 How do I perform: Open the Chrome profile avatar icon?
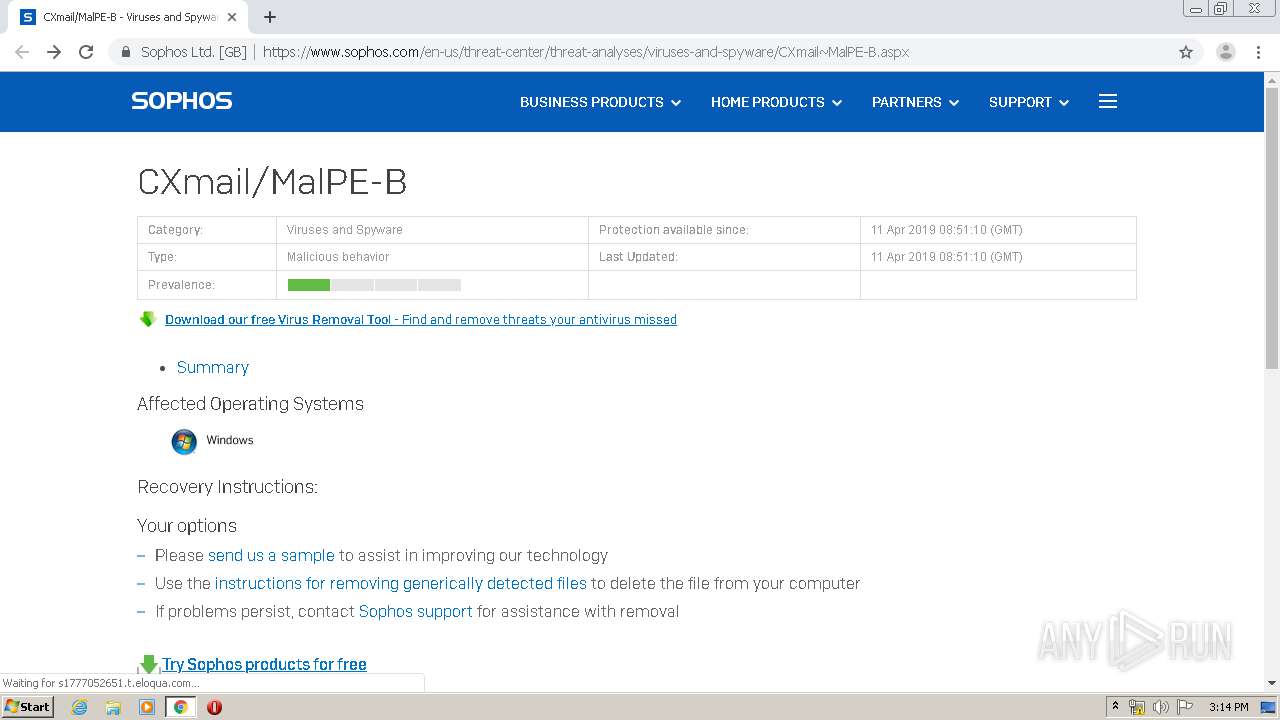tap(1225, 52)
